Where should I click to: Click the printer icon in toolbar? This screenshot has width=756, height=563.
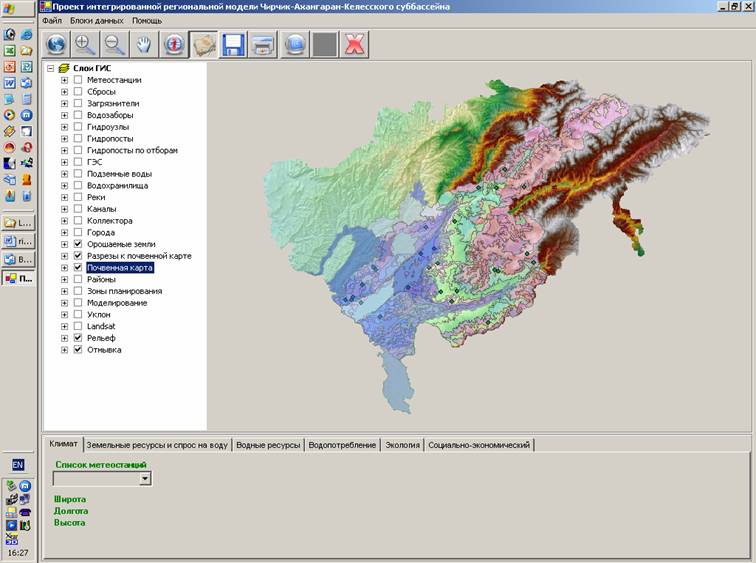tap(264, 44)
